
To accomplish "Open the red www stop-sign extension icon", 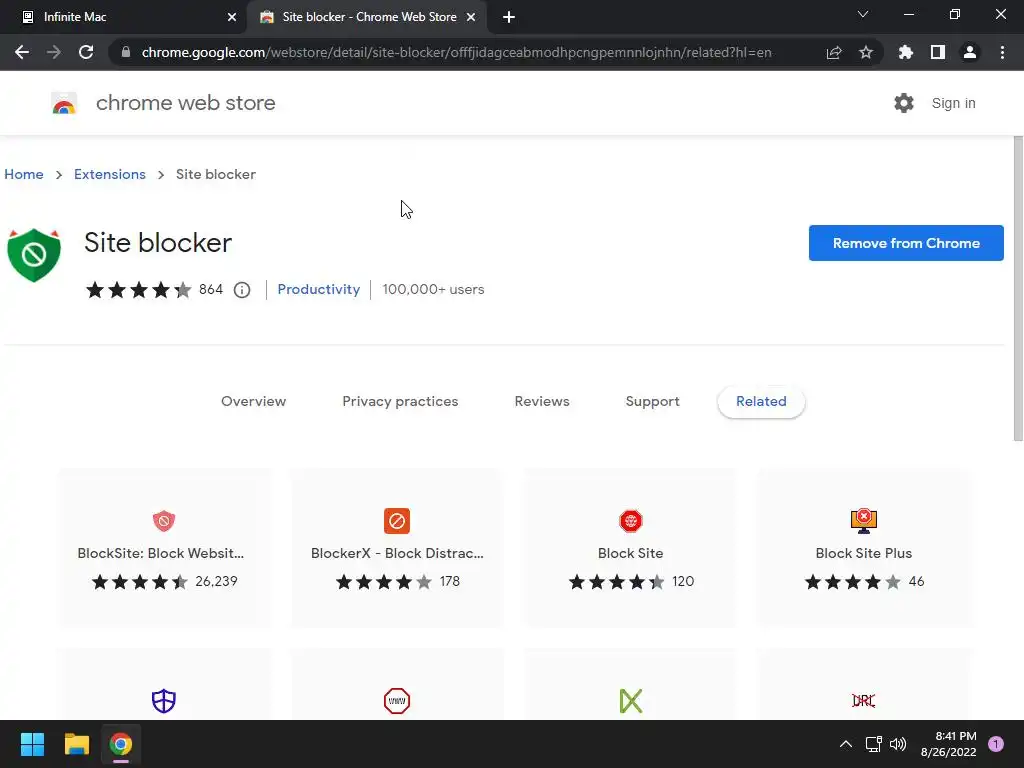I will (x=397, y=701).
